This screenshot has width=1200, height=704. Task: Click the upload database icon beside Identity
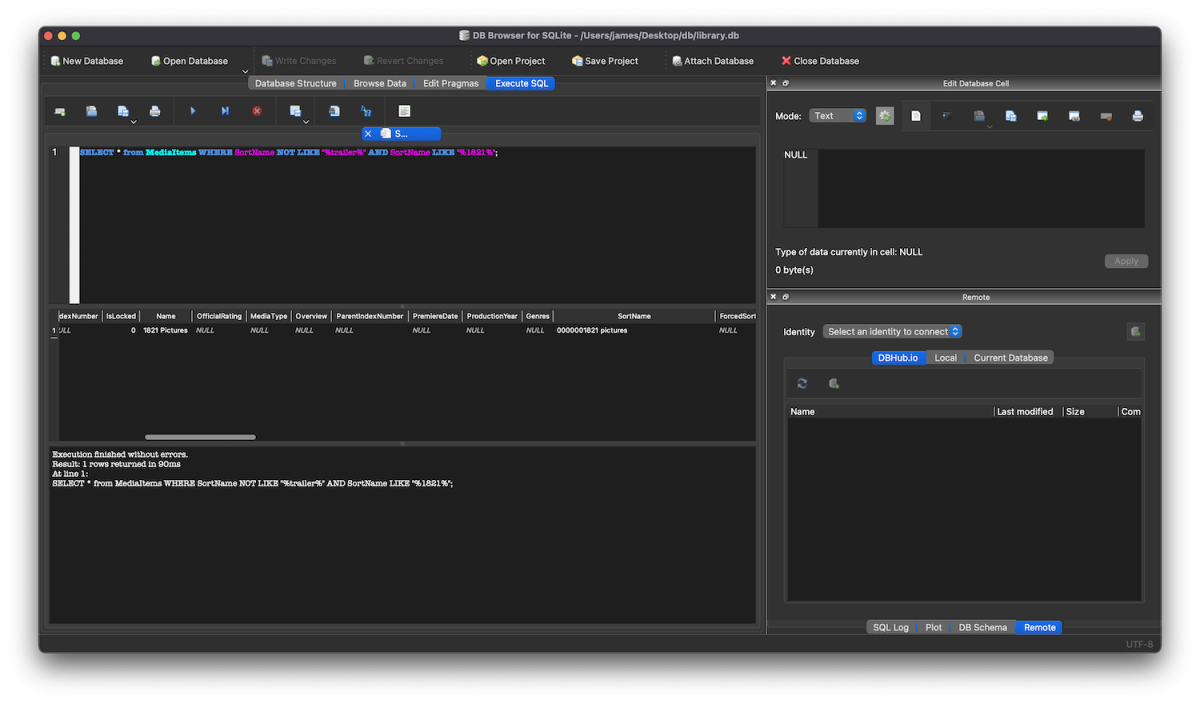(x=1136, y=331)
